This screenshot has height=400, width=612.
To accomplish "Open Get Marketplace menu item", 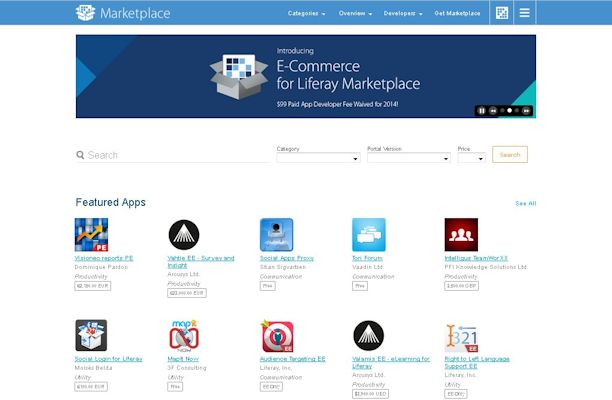I will point(457,13).
